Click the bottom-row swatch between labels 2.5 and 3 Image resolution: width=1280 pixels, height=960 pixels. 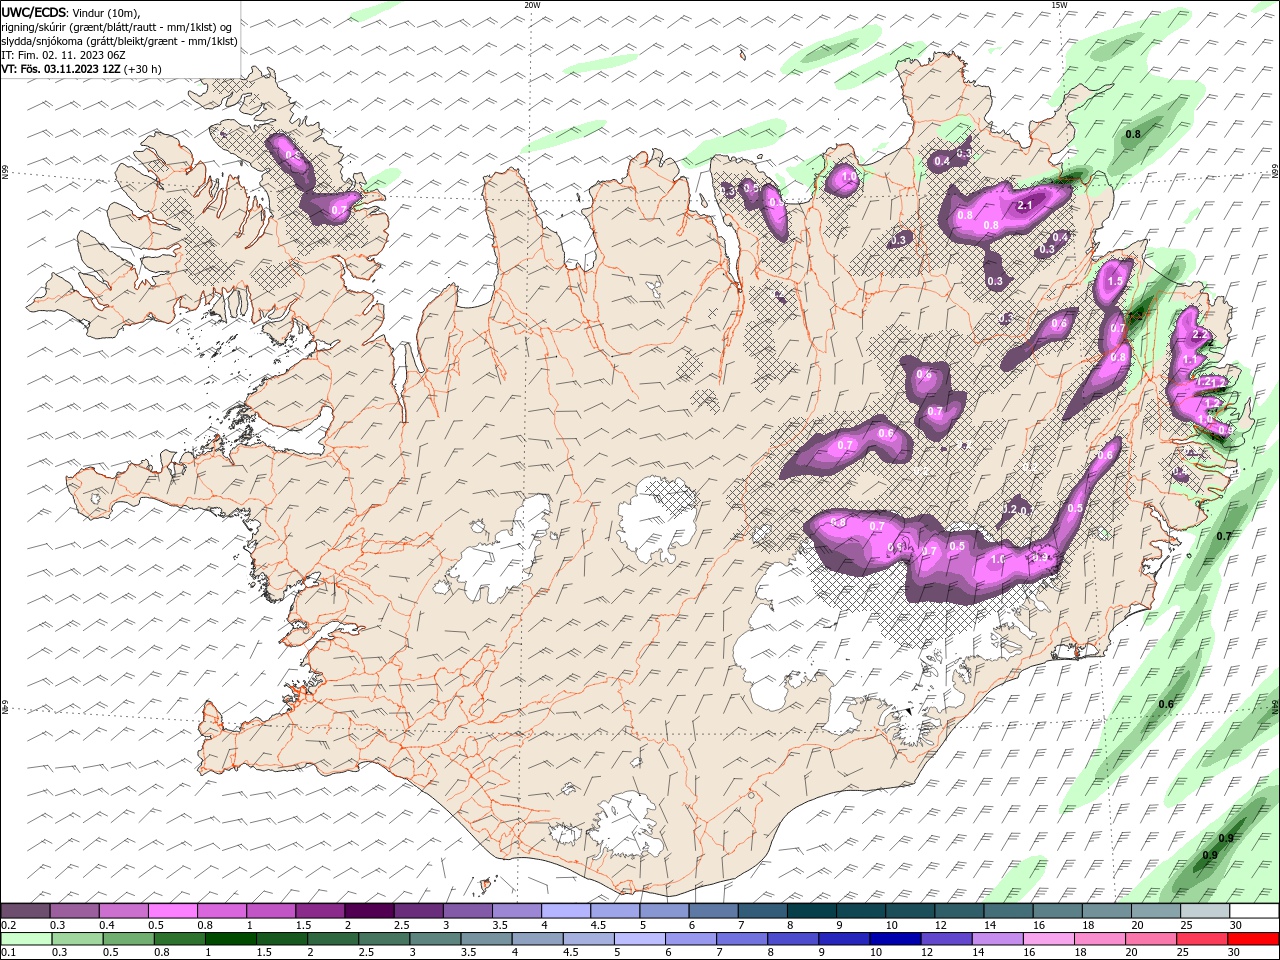tap(383, 939)
